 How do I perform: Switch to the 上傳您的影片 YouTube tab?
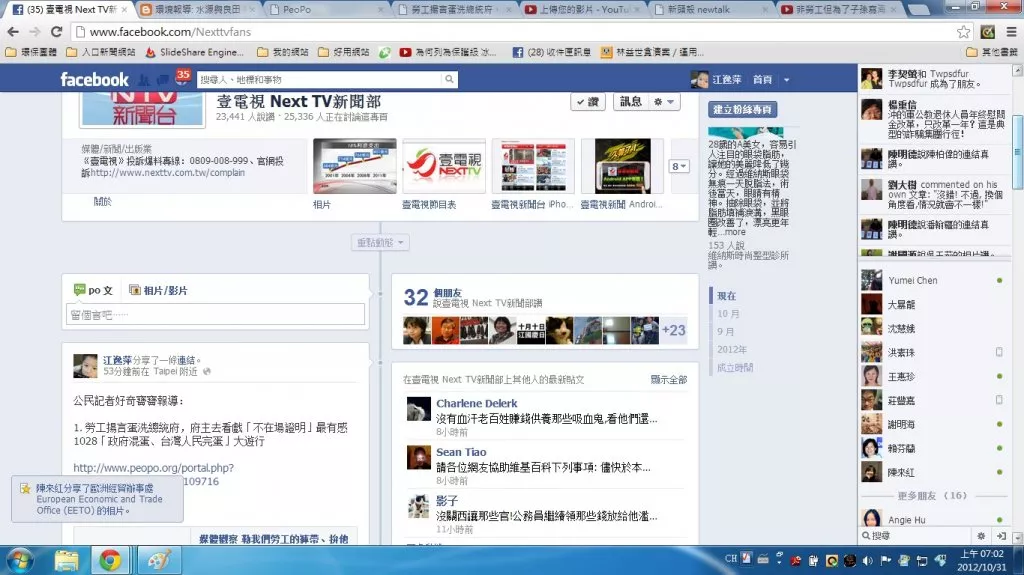[x=583, y=10]
